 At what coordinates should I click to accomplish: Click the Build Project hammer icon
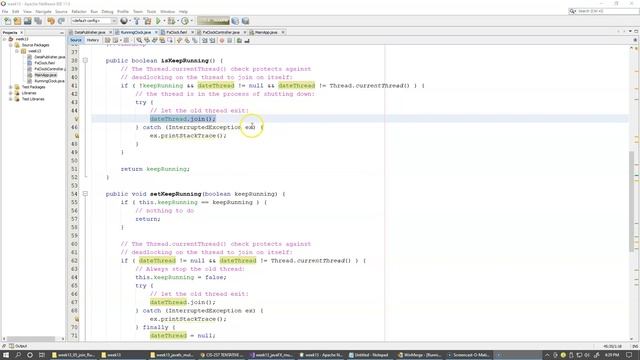pyautogui.click(x=137, y=21)
